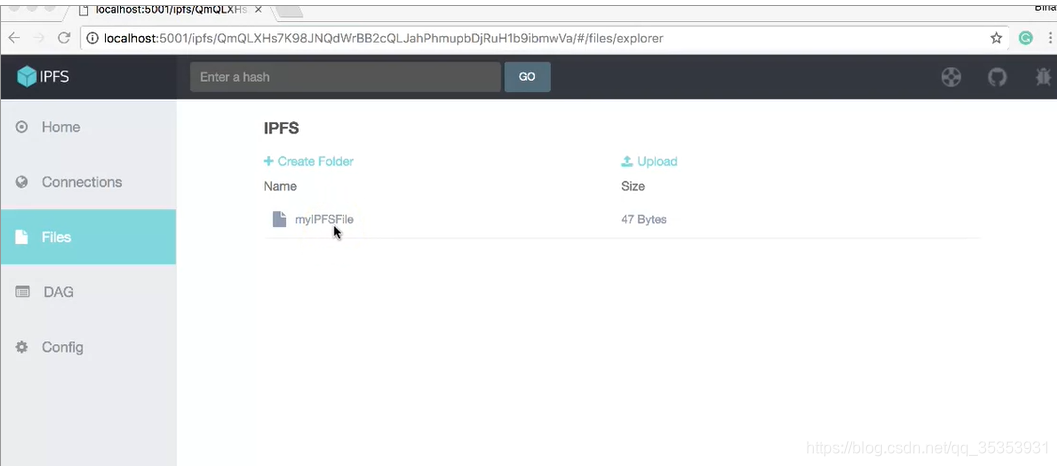Click the browser forward arrow

pyautogui.click(x=39, y=38)
